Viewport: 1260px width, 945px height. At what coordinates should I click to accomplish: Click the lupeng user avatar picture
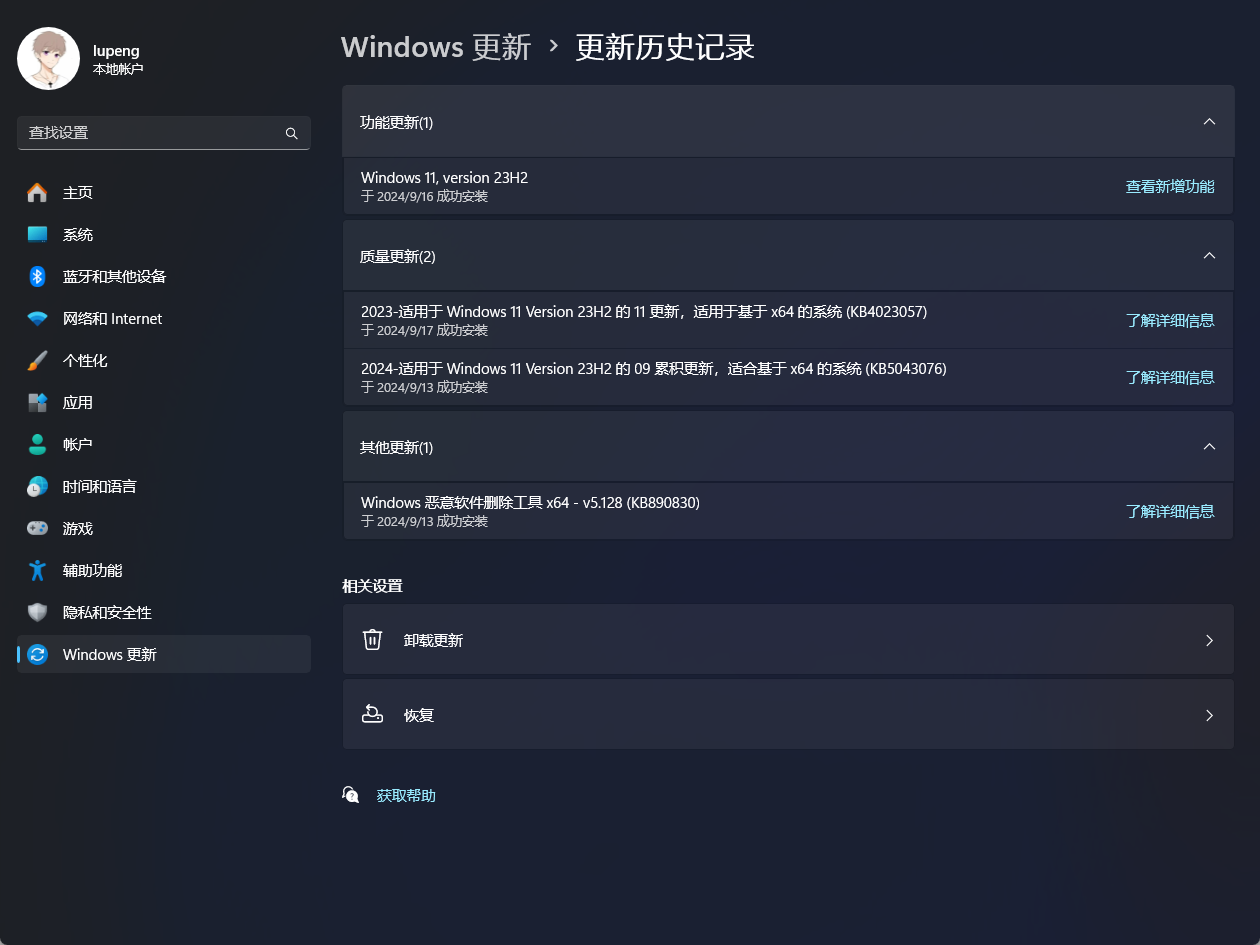48,59
